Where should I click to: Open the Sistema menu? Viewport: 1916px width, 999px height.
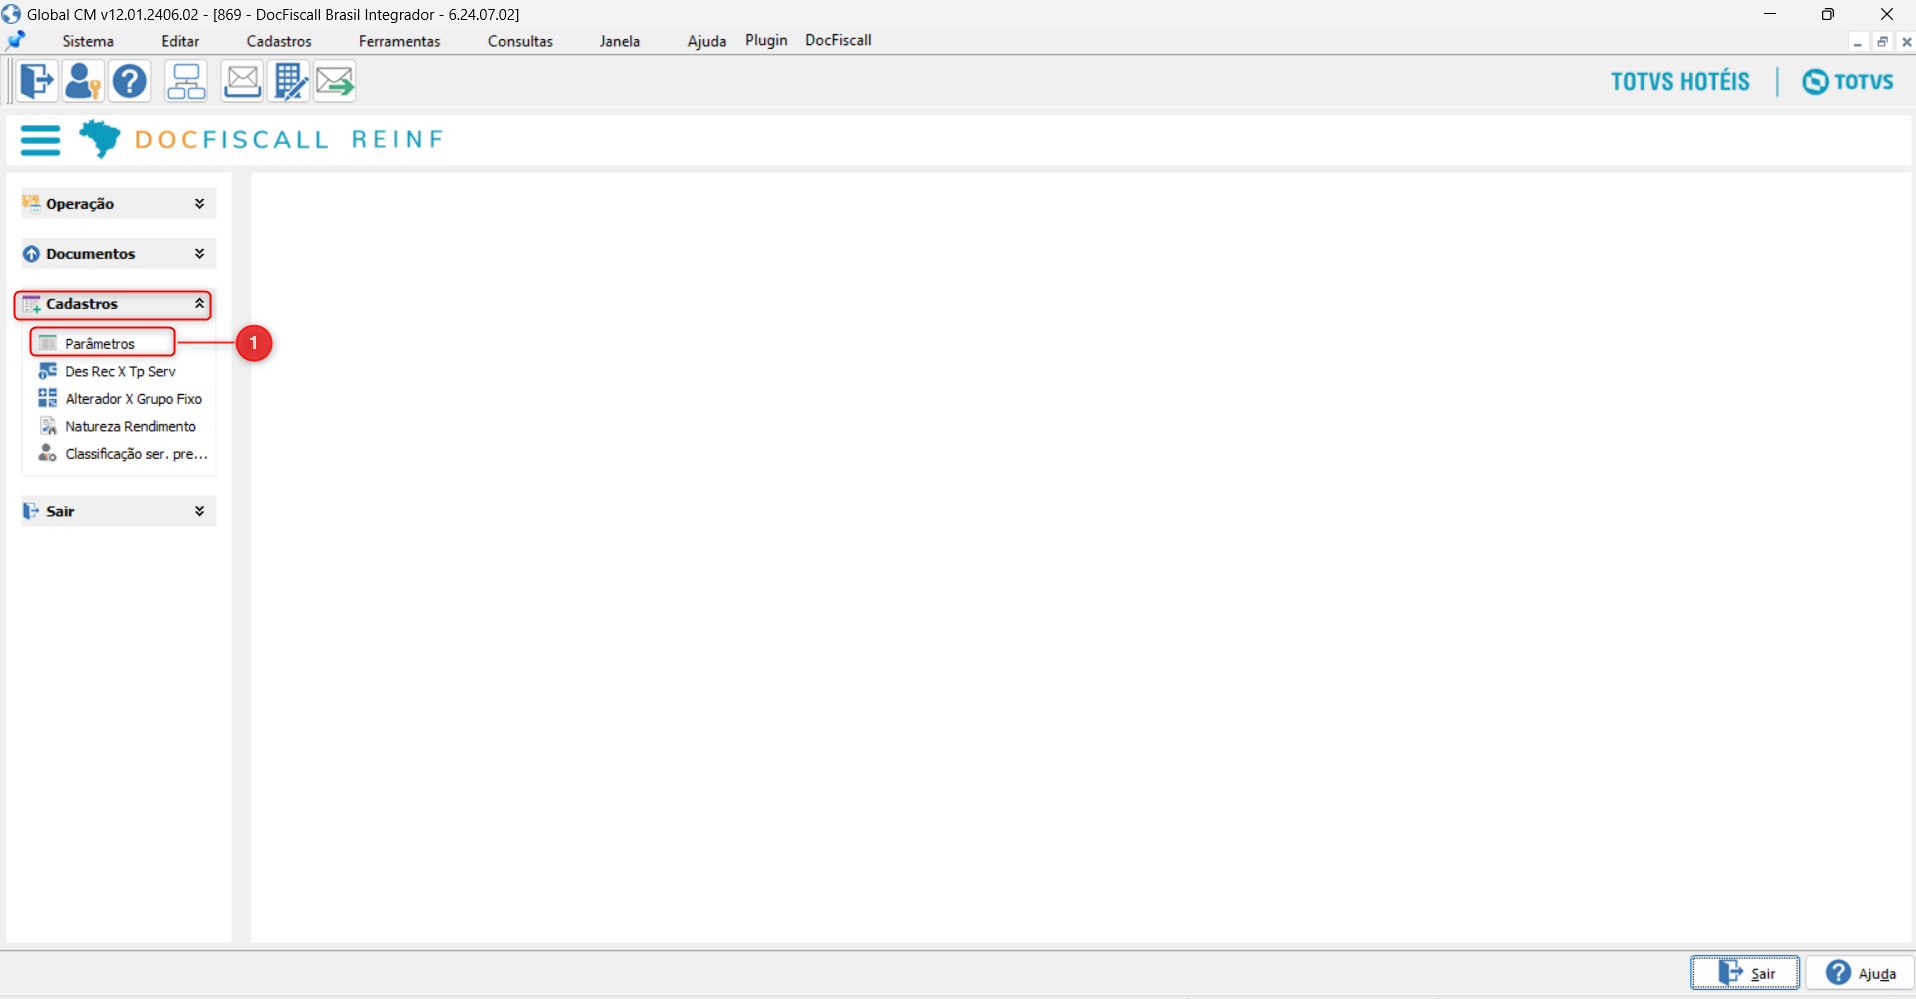tap(88, 41)
